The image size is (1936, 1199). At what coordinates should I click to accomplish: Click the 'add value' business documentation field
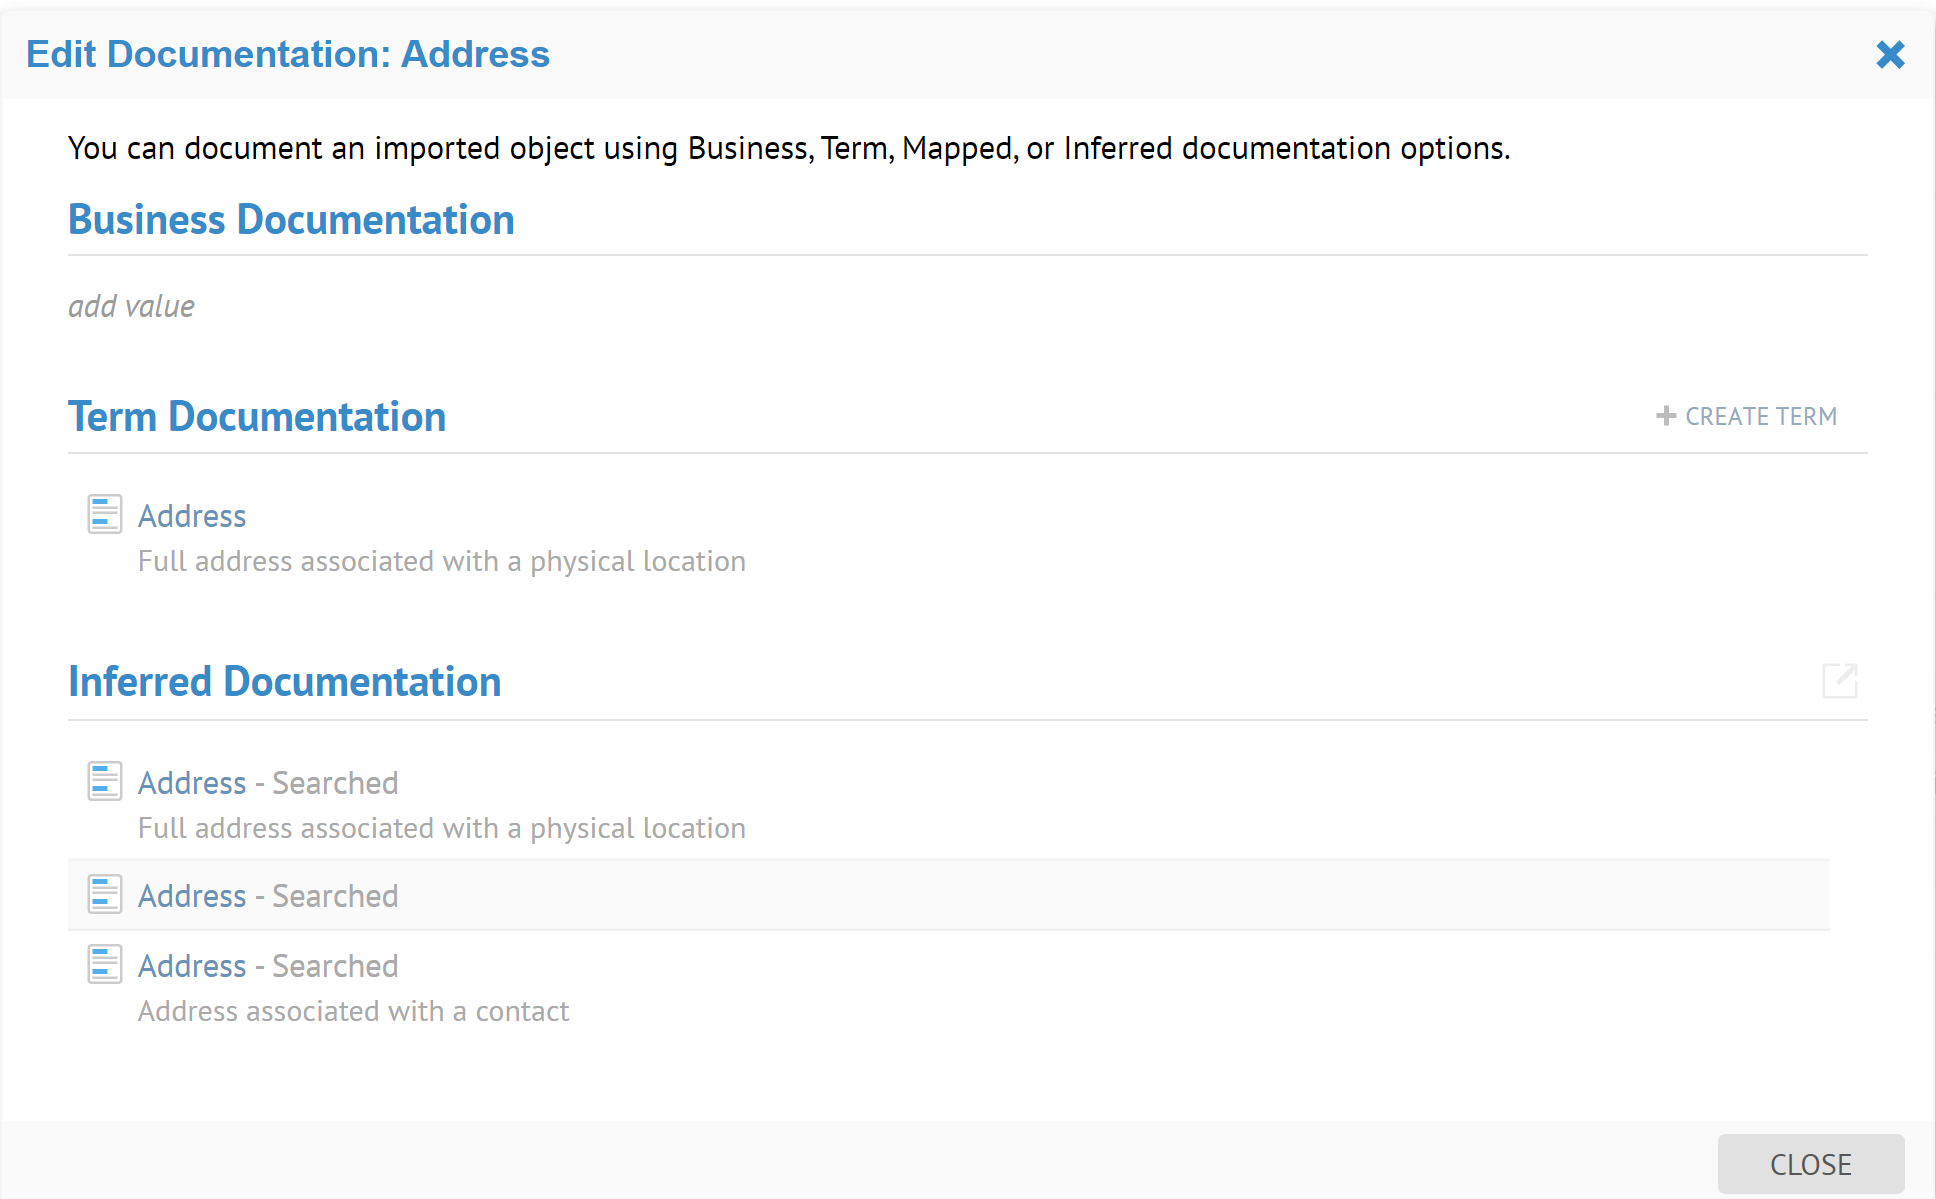[x=131, y=306]
